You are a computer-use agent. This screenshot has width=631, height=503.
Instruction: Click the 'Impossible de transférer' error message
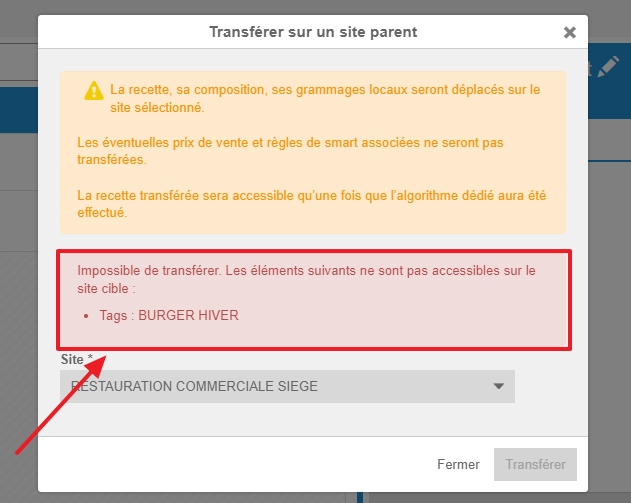[x=306, y=279]
